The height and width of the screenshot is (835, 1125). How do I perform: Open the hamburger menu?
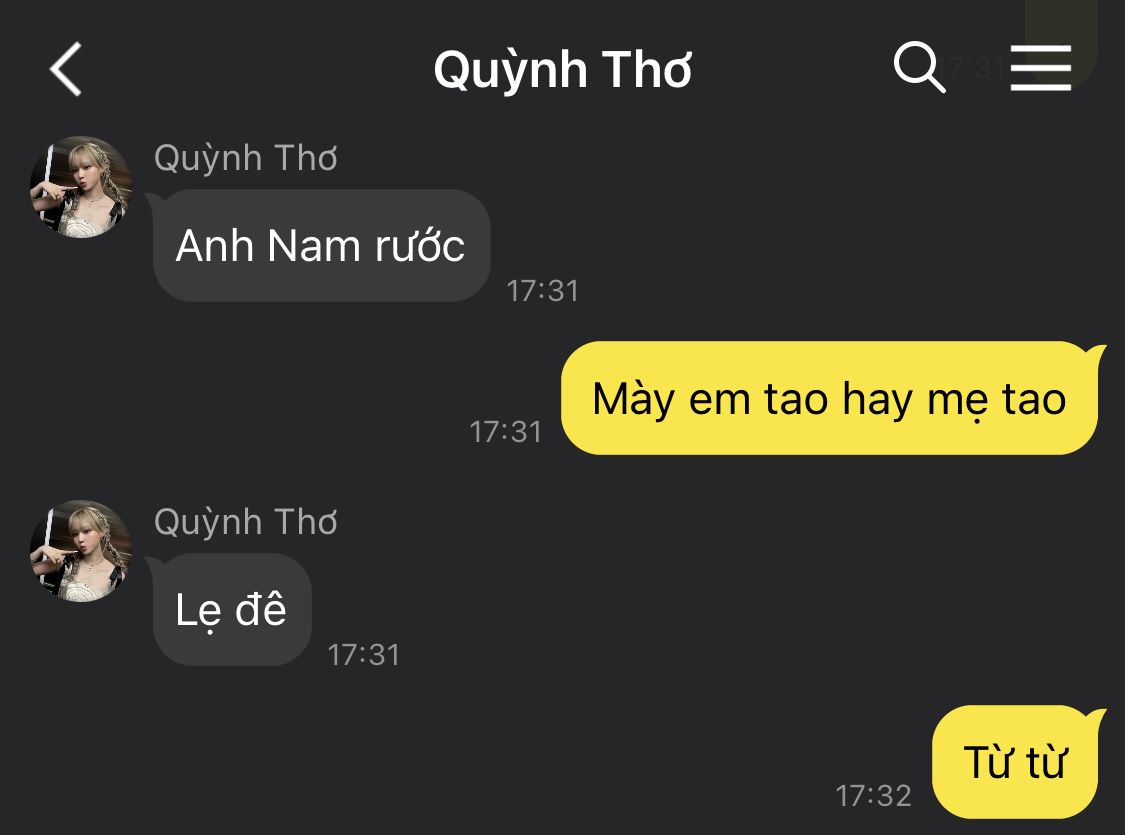(1040, 67)
